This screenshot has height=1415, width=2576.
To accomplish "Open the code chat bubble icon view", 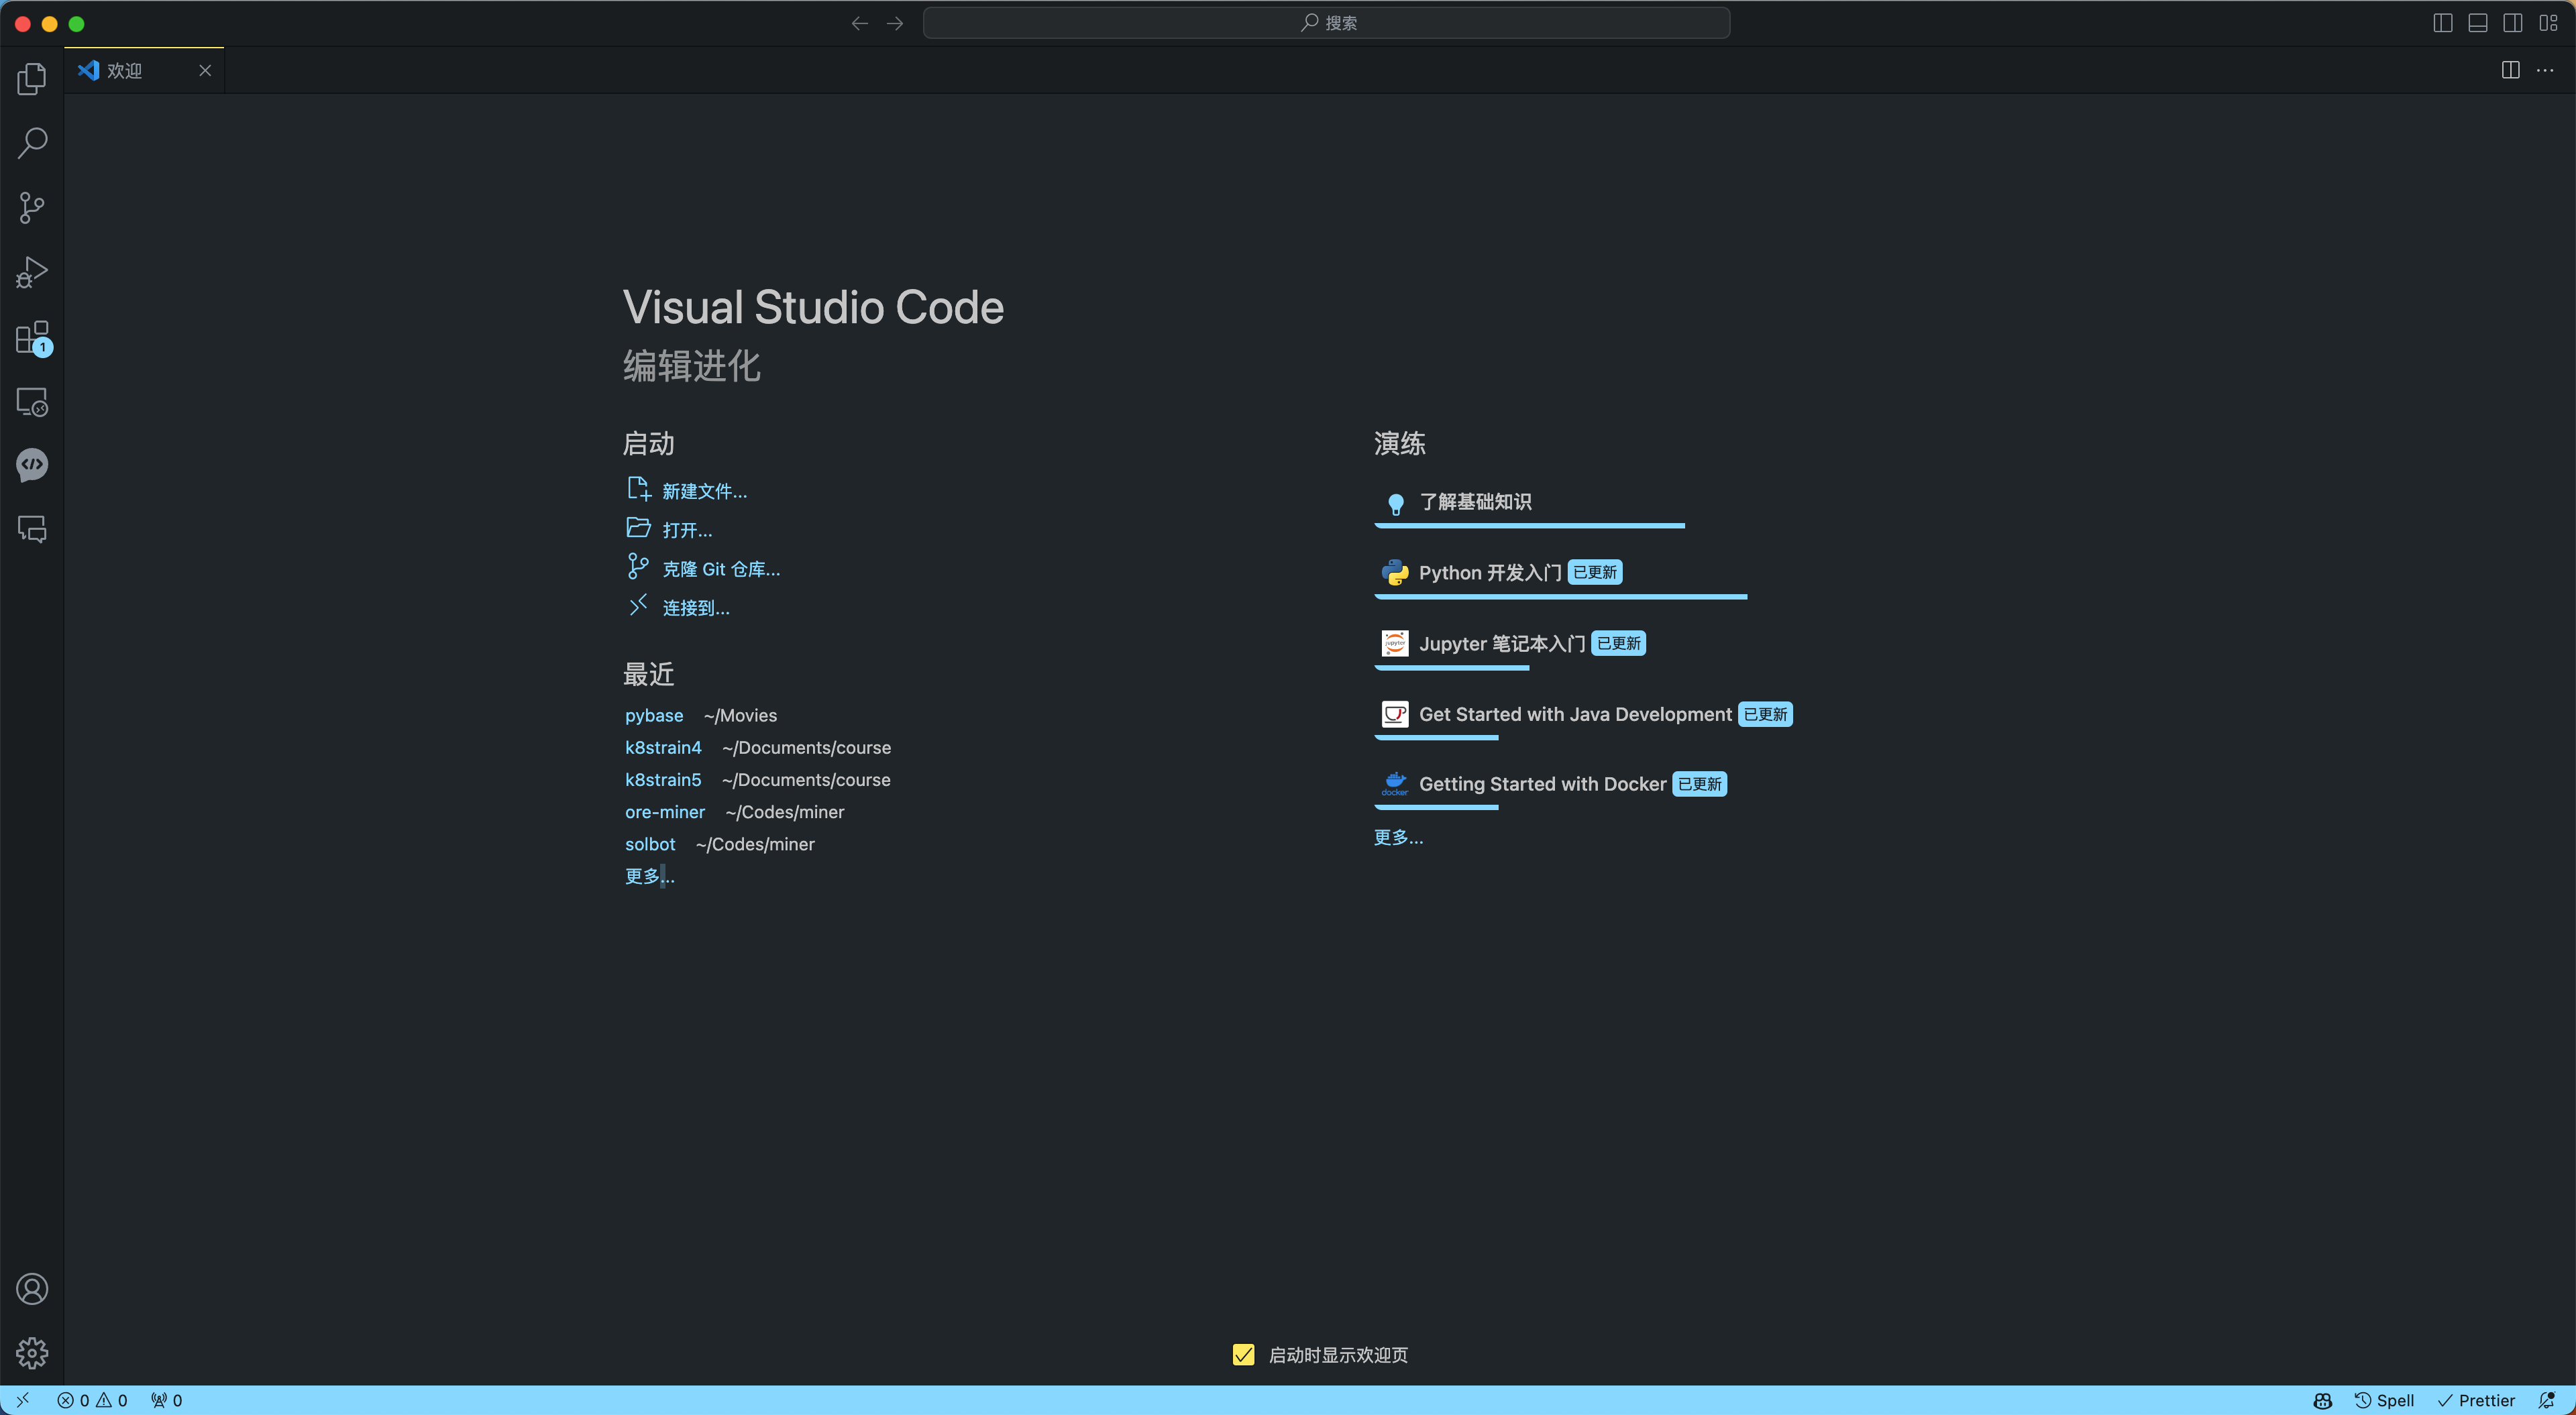I will (32, 465).
